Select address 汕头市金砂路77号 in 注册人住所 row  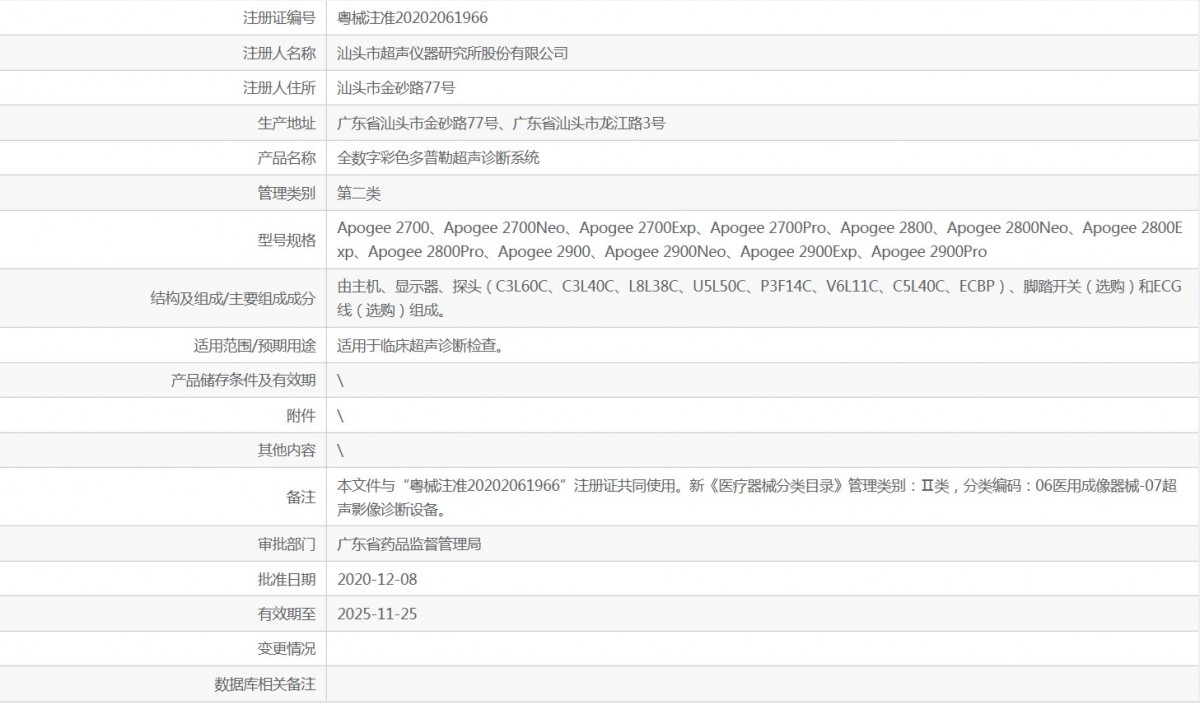click(x=397, y=88)
